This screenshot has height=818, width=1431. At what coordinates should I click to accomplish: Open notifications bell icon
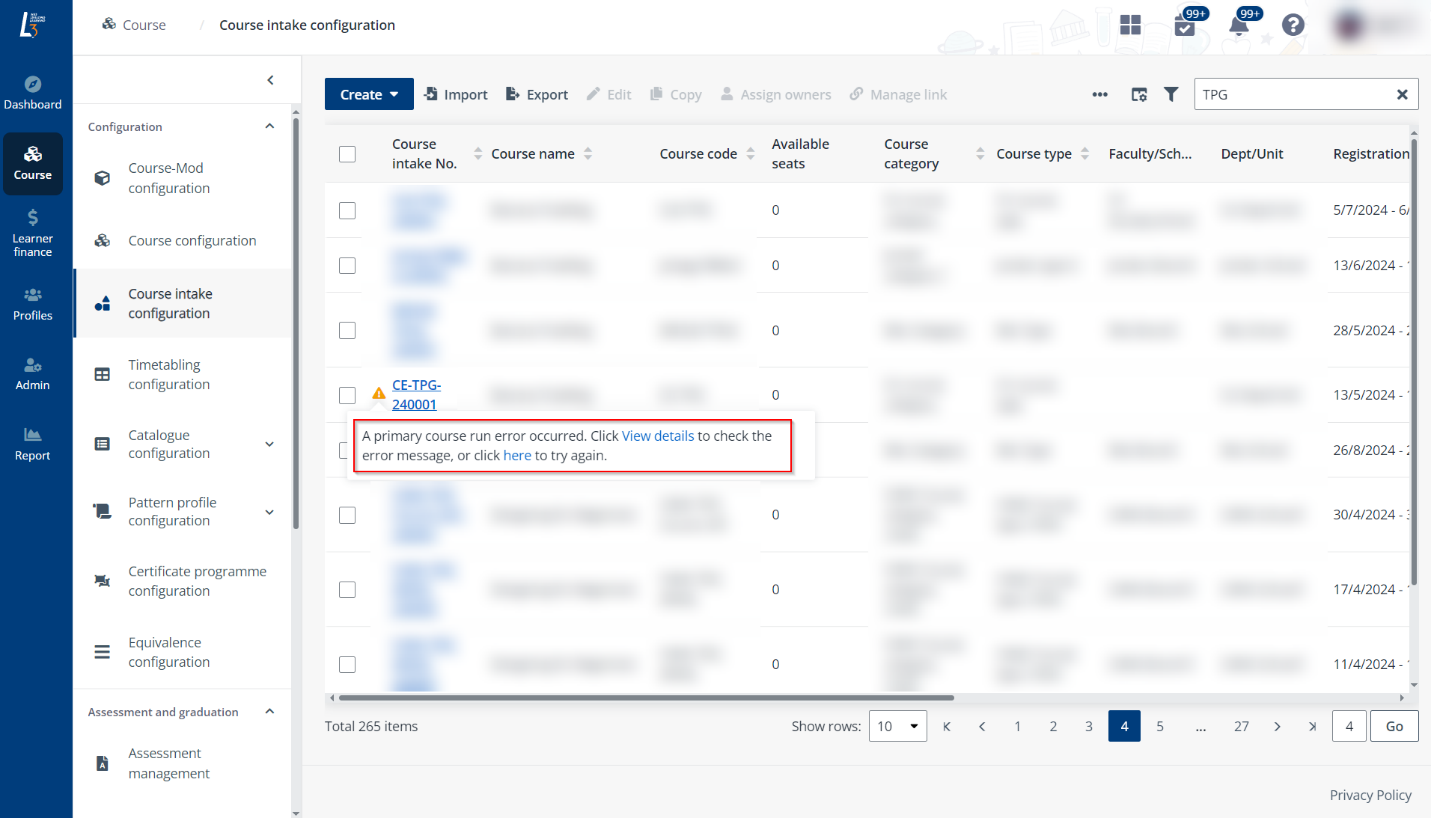1239,25
